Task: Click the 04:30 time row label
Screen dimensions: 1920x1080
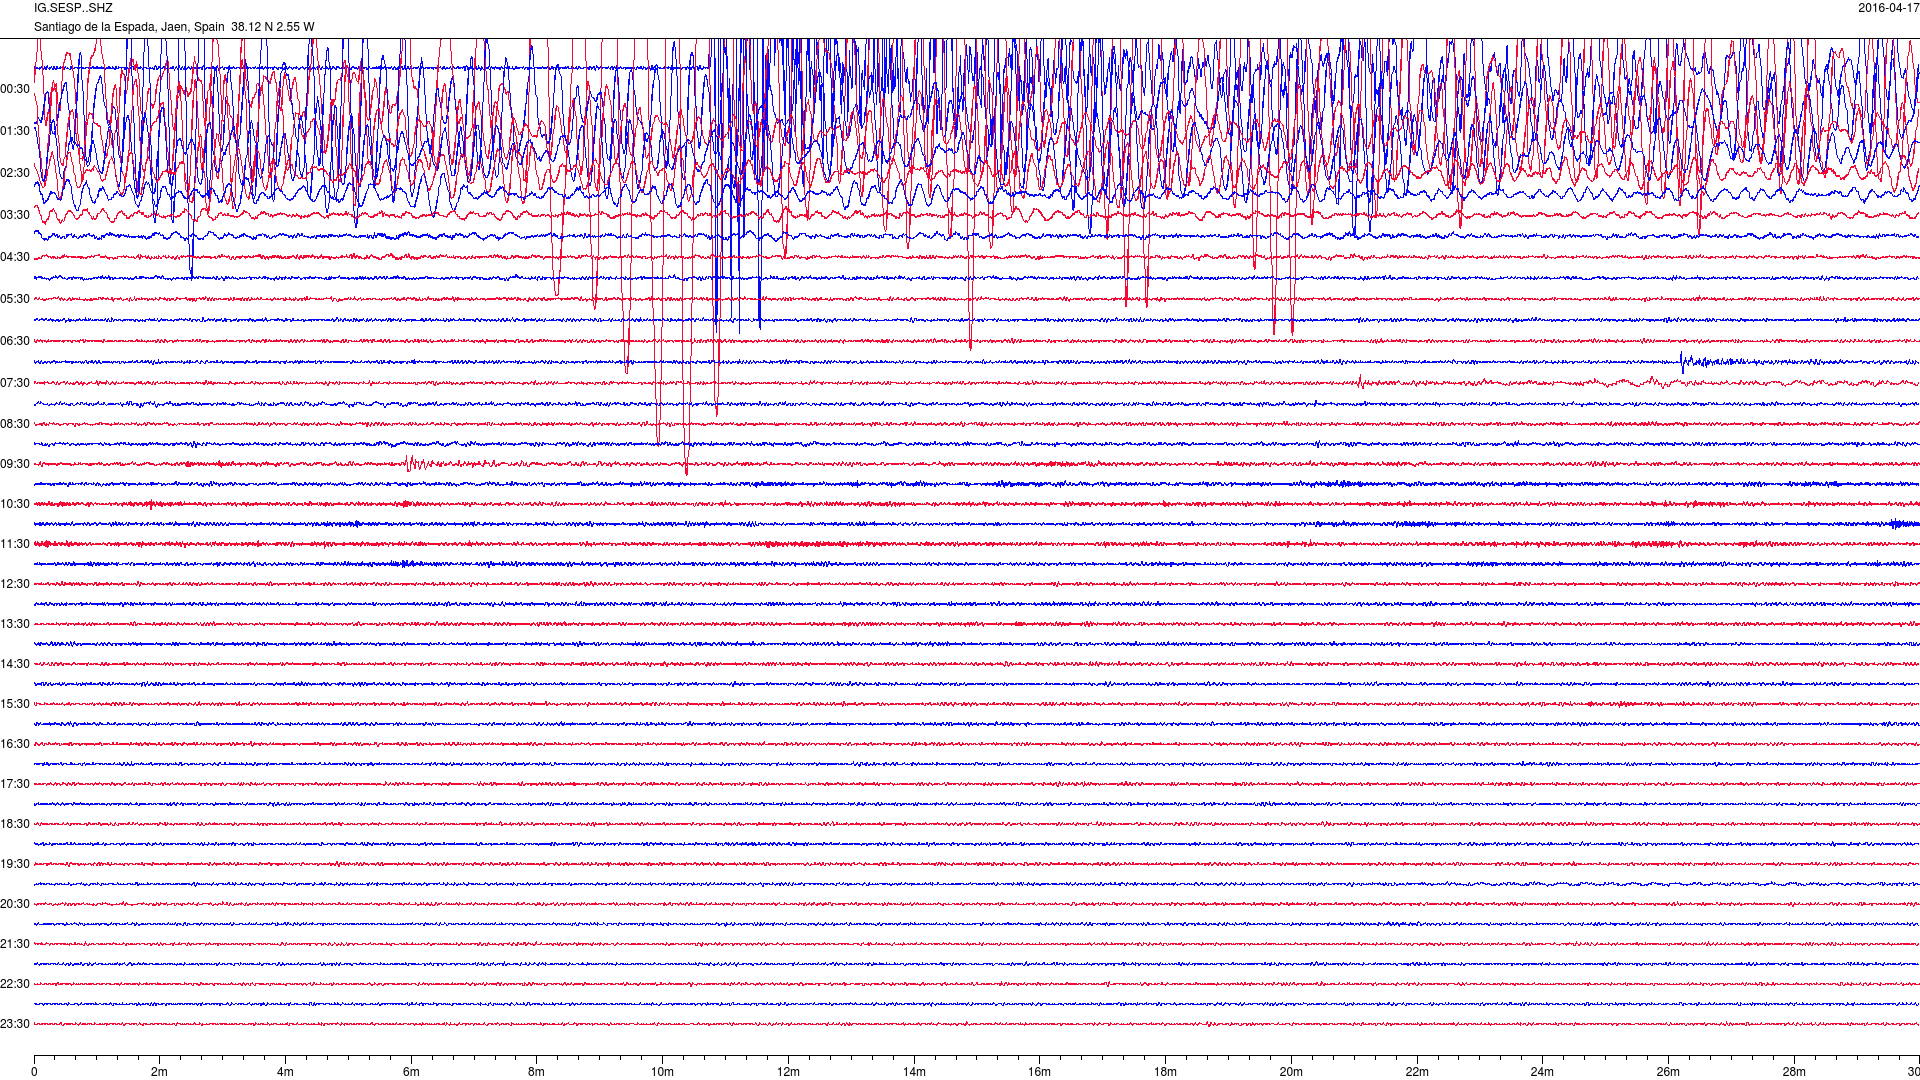Action: [x=15, y=257]
